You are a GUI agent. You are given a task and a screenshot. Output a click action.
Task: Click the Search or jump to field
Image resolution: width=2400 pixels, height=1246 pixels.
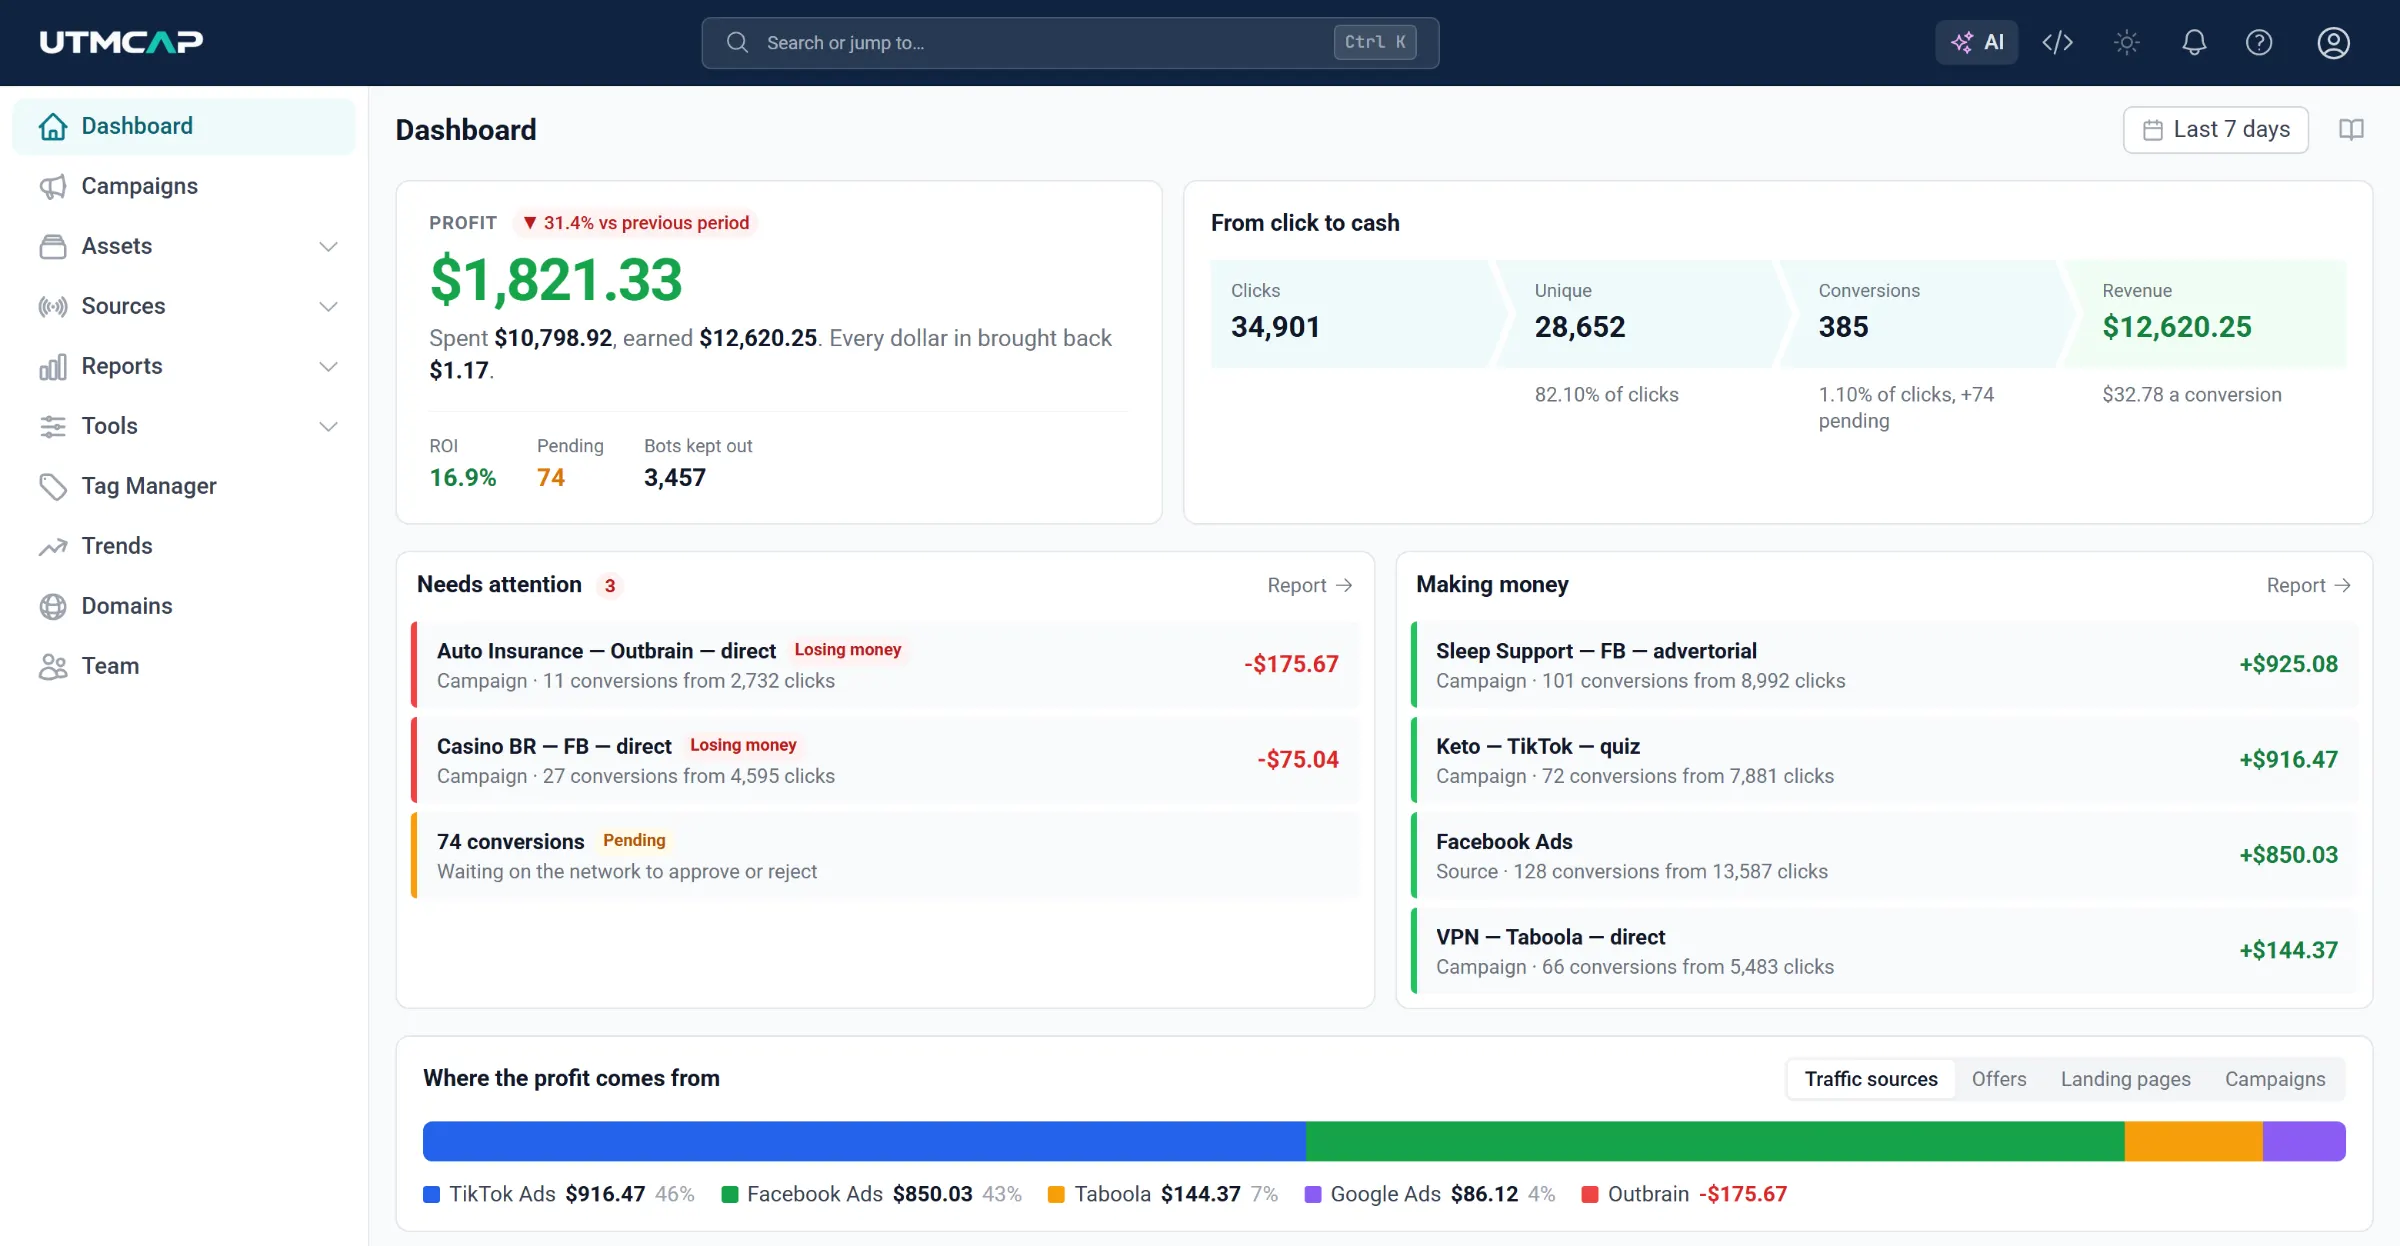click(1070, 43)
